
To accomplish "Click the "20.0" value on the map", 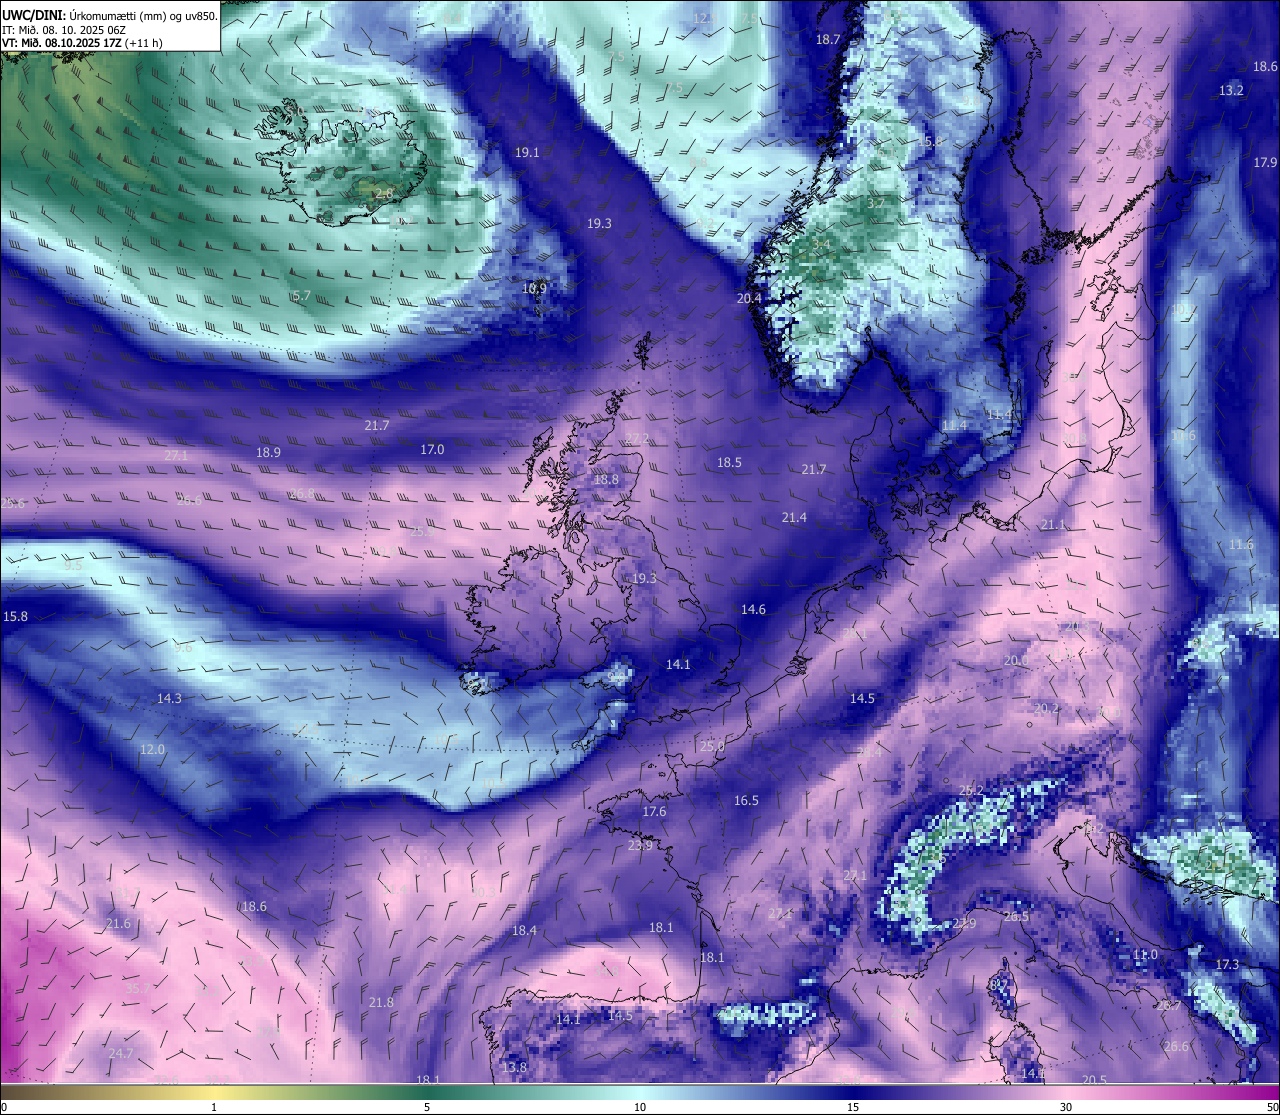I will [1016, 661].
